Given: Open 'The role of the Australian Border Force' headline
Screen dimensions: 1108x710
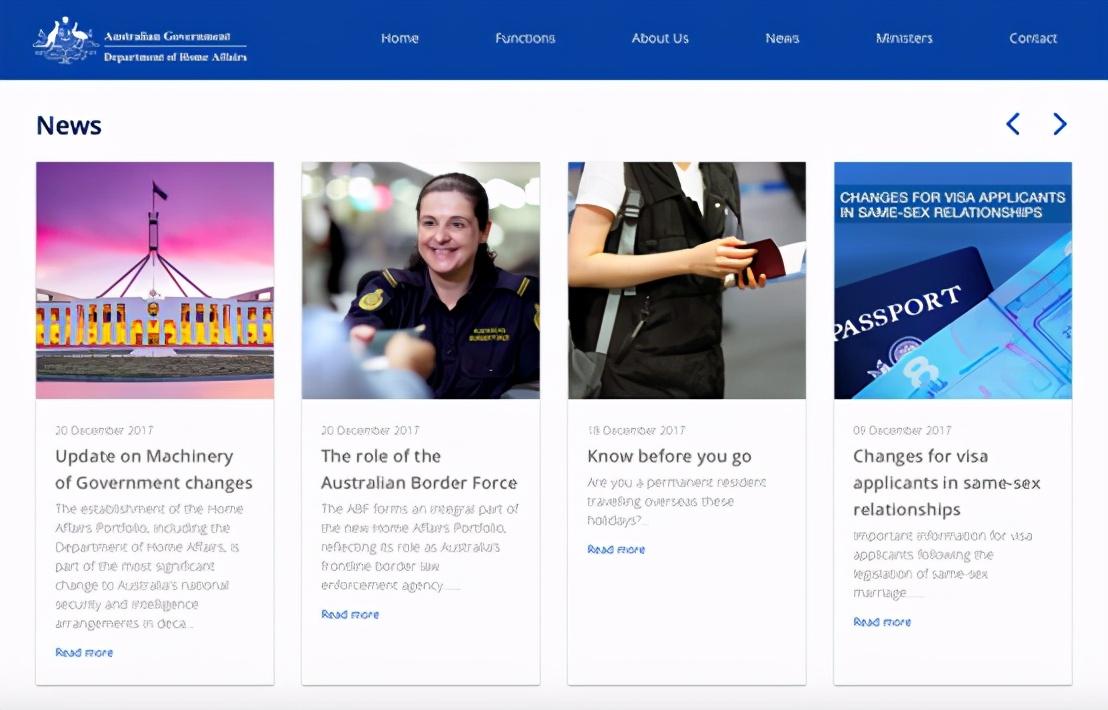Looking at the screenshot, I should point(419,470).
